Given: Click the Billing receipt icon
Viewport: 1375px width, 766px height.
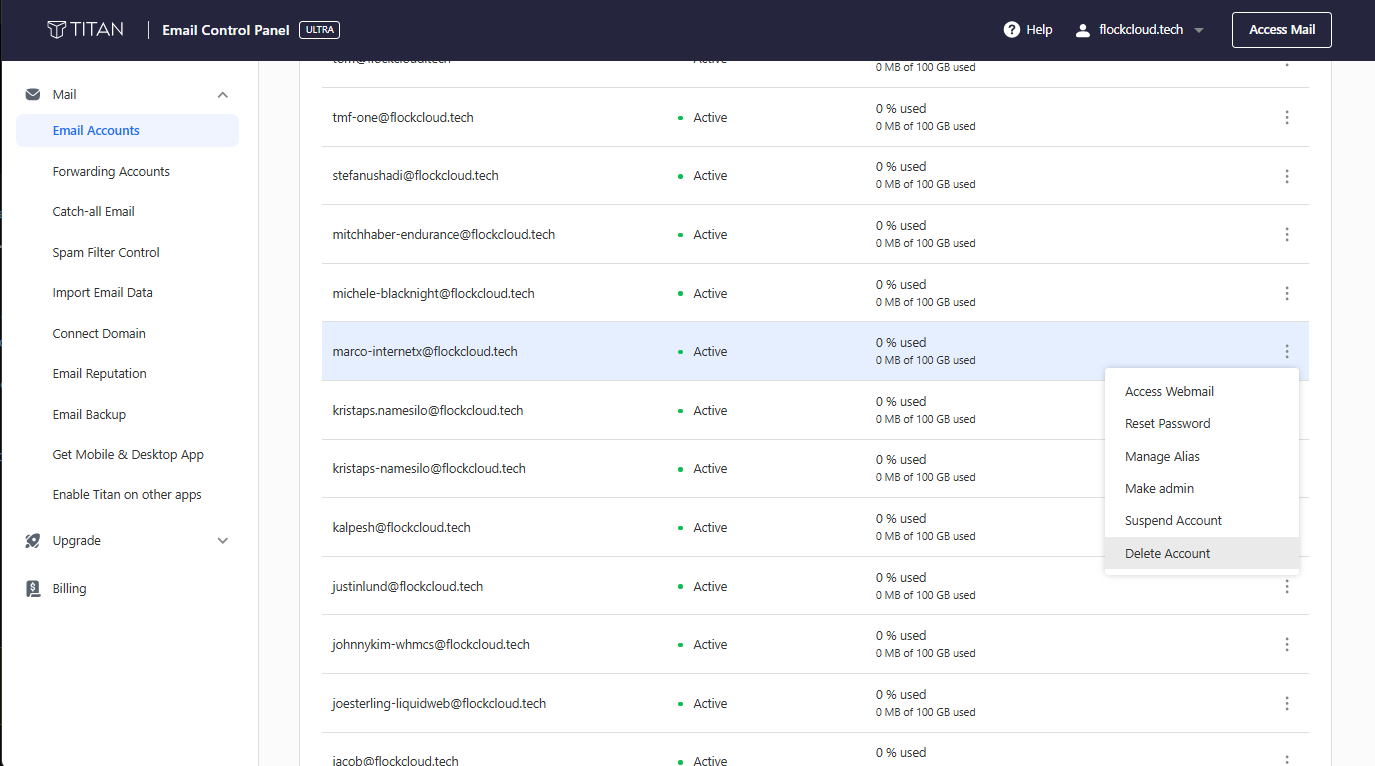Looking at the screenshot, I should (x=33, y=588).
